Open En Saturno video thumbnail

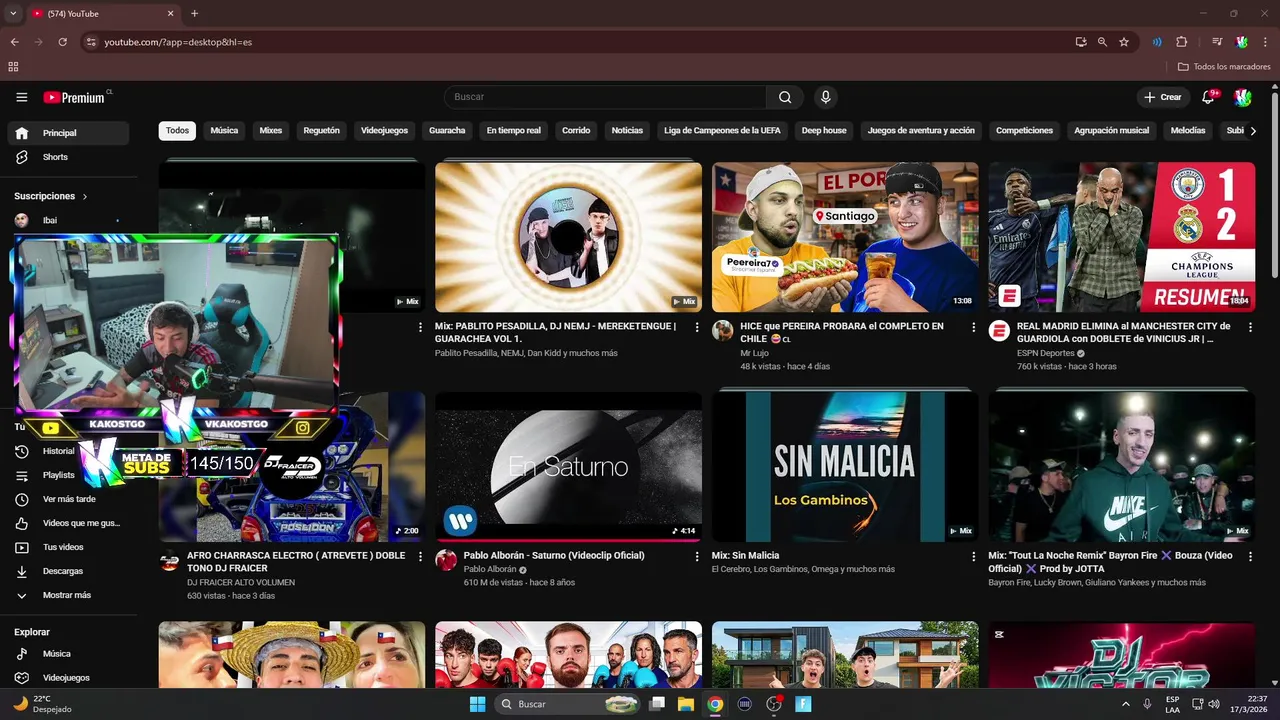click(568, 466)
